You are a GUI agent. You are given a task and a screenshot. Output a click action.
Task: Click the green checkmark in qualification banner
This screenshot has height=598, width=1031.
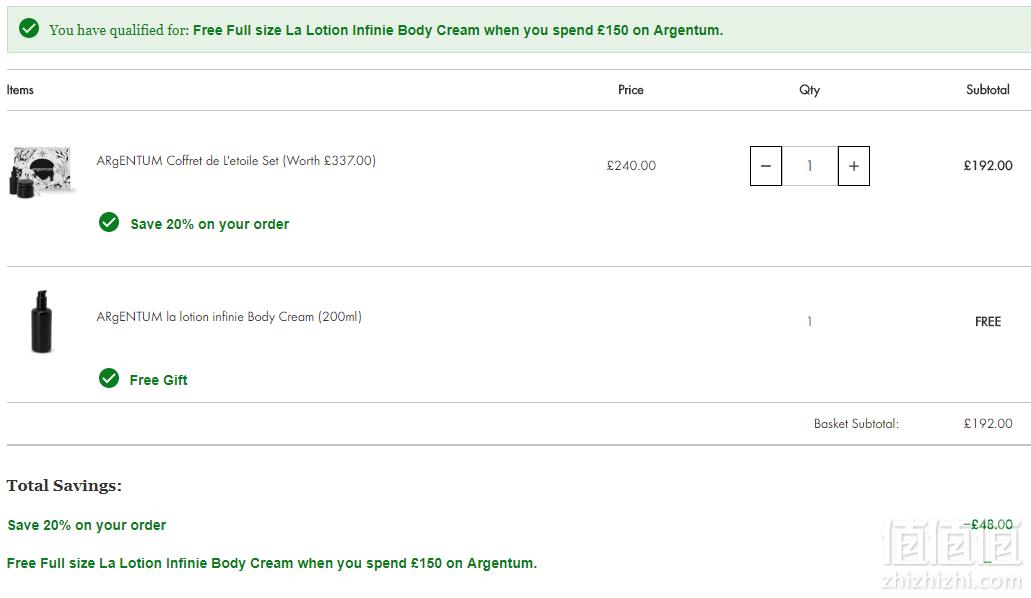pos(29,28)
